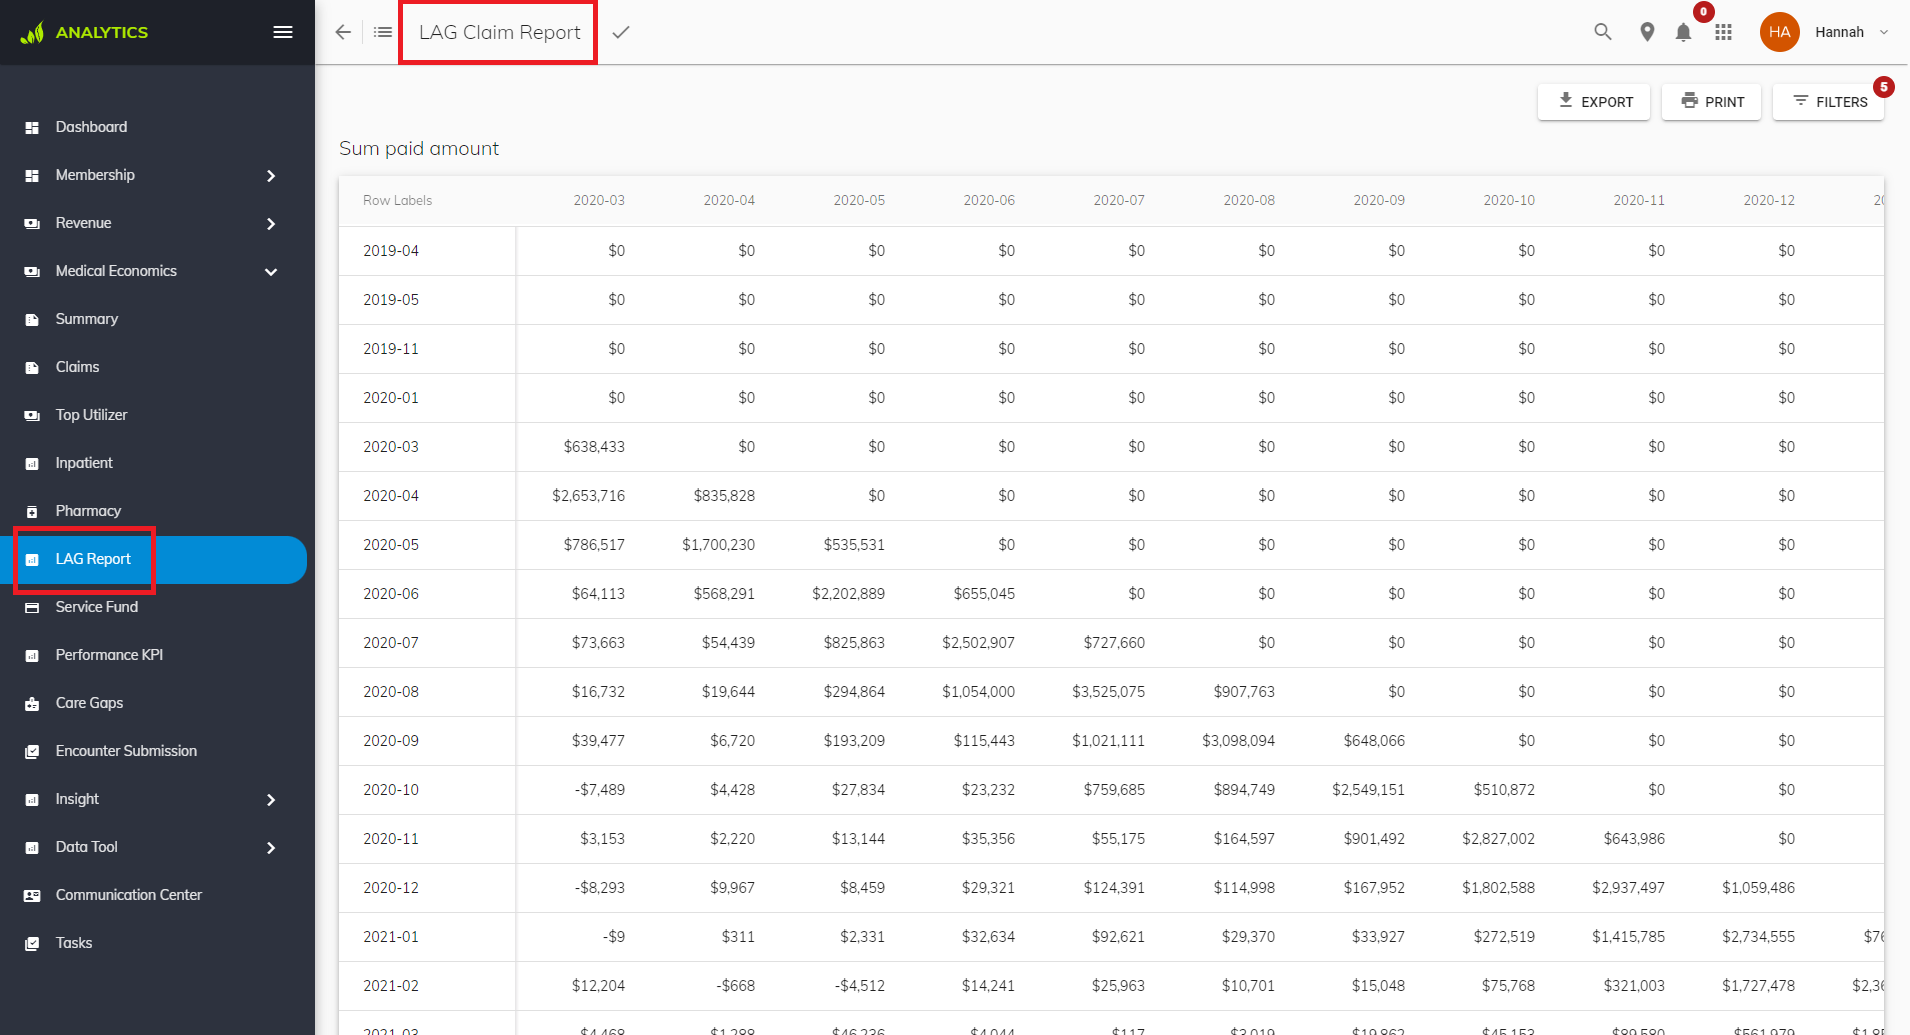Click the $638,433 cell
The image size is (1910, 1035).
[x=594, y=447]
